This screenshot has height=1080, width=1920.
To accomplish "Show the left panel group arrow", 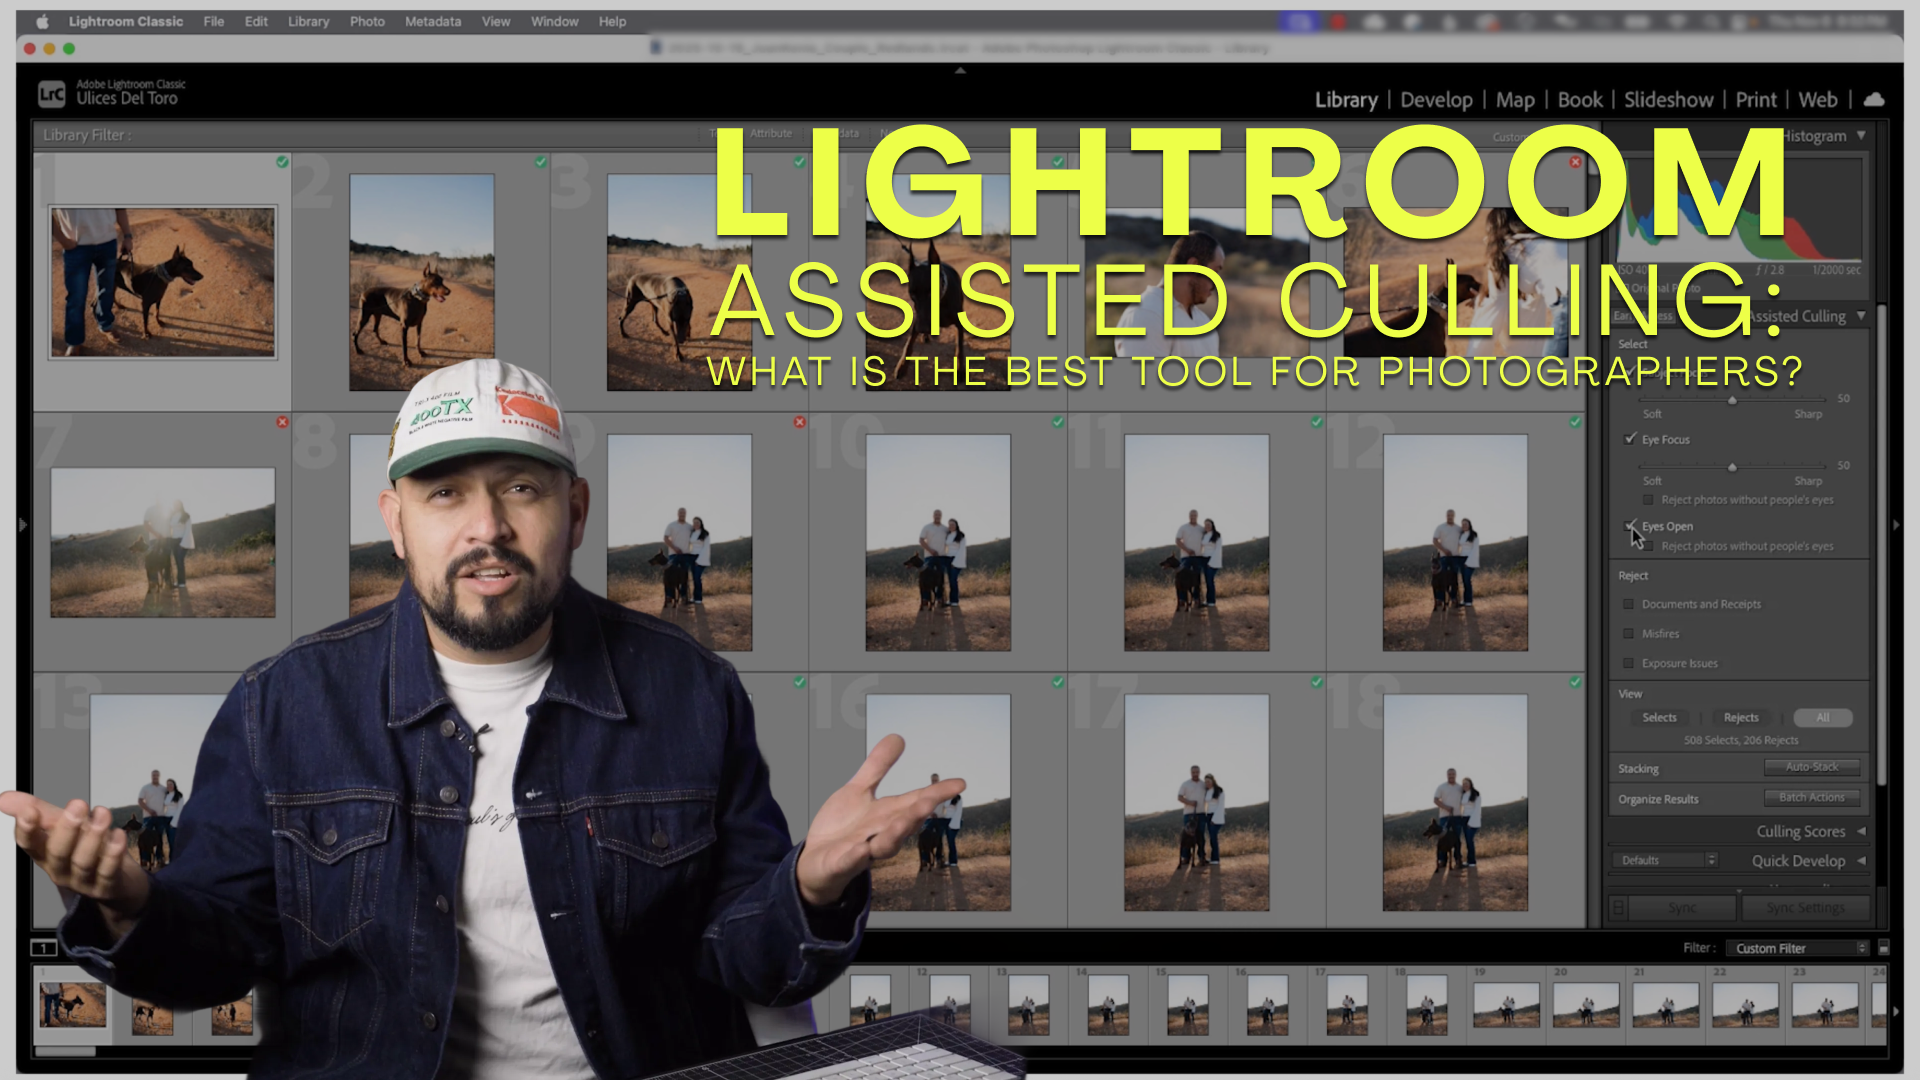I will click(x=23, y=524).
